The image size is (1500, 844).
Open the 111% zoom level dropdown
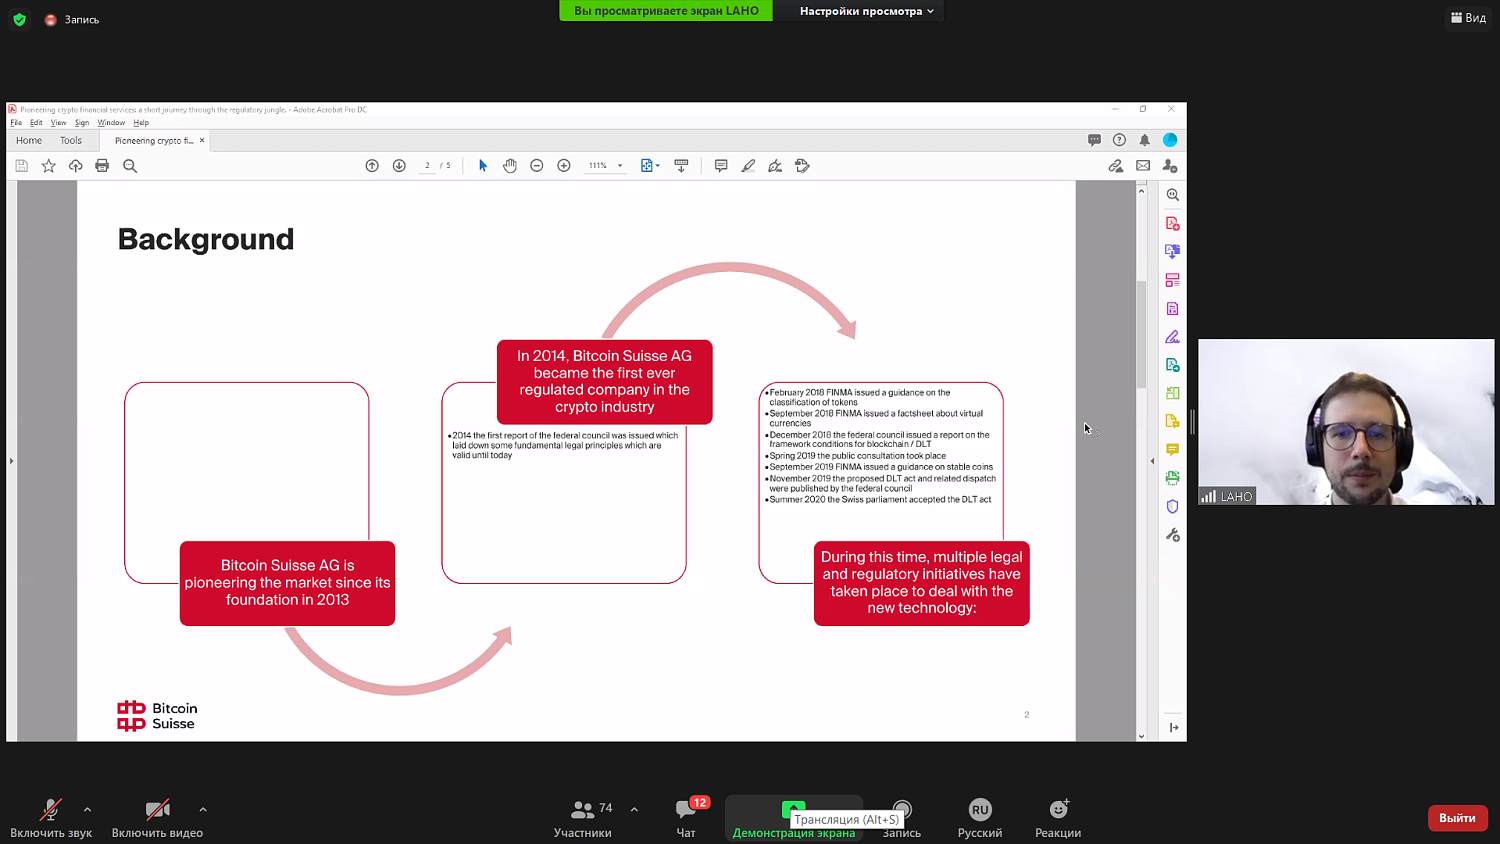click(605, 166)
